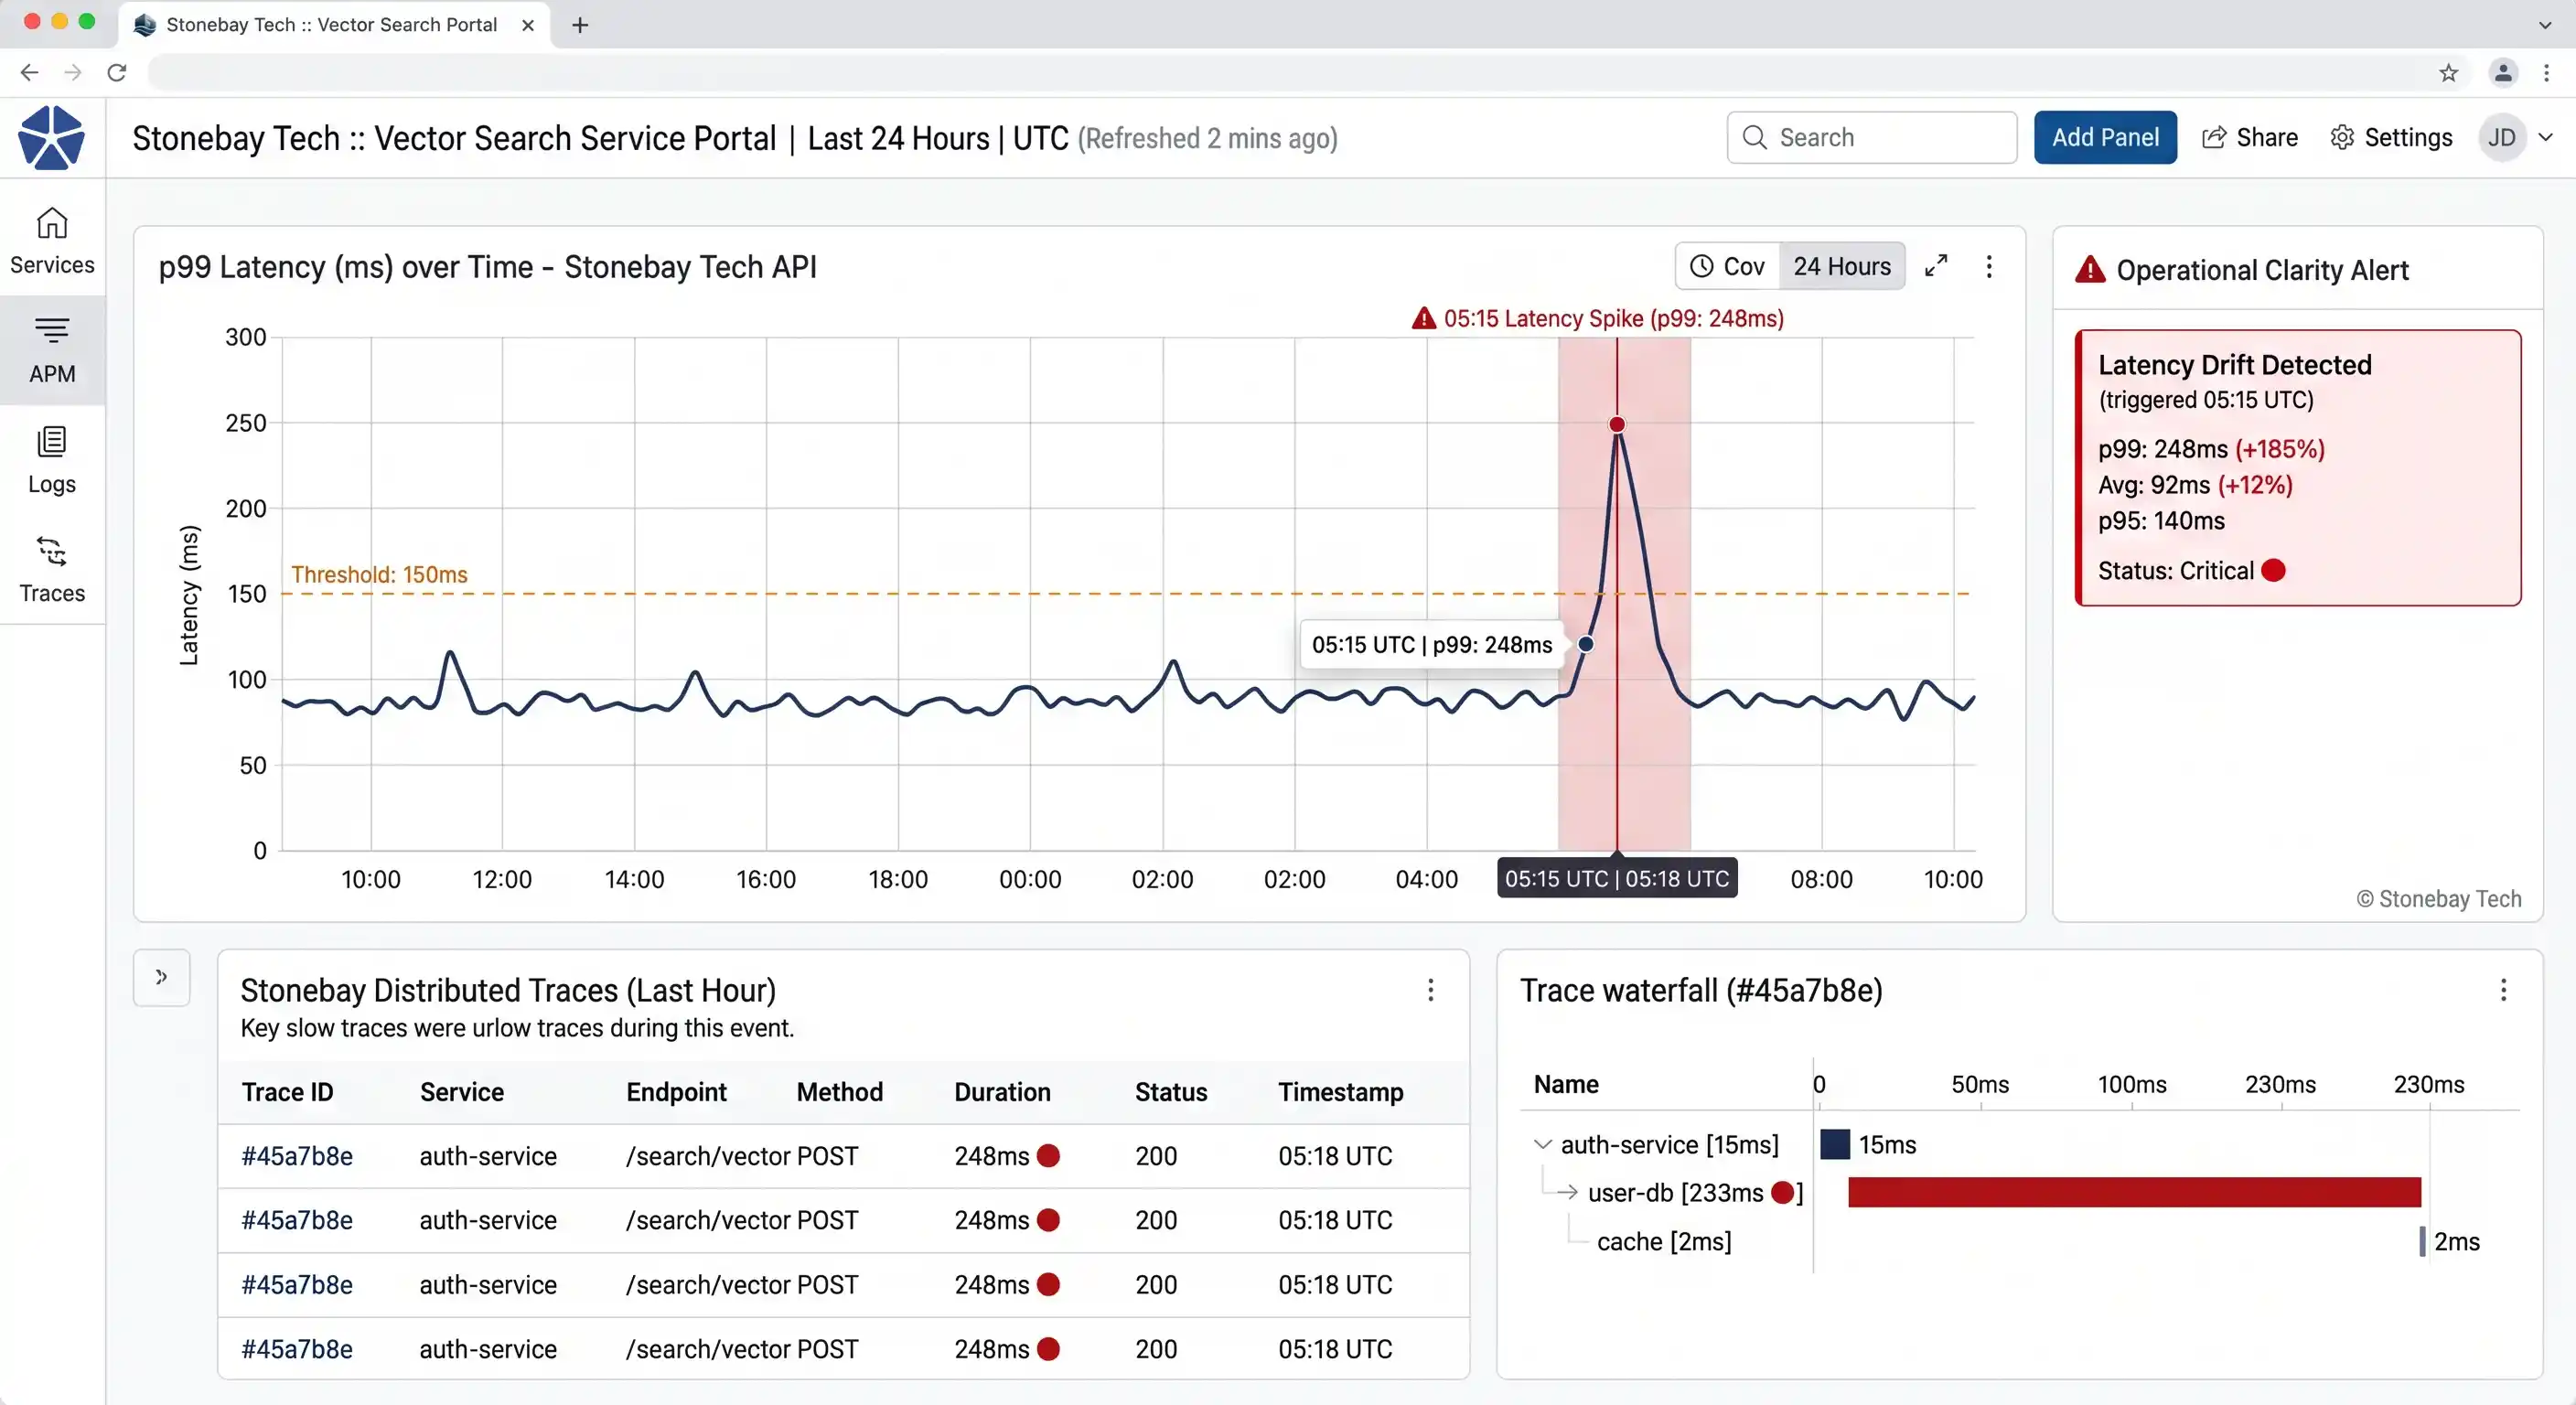Go back in browser history
This screenshot has width=2576, height=1405.
pyautogui.click(x=29, y=72)
